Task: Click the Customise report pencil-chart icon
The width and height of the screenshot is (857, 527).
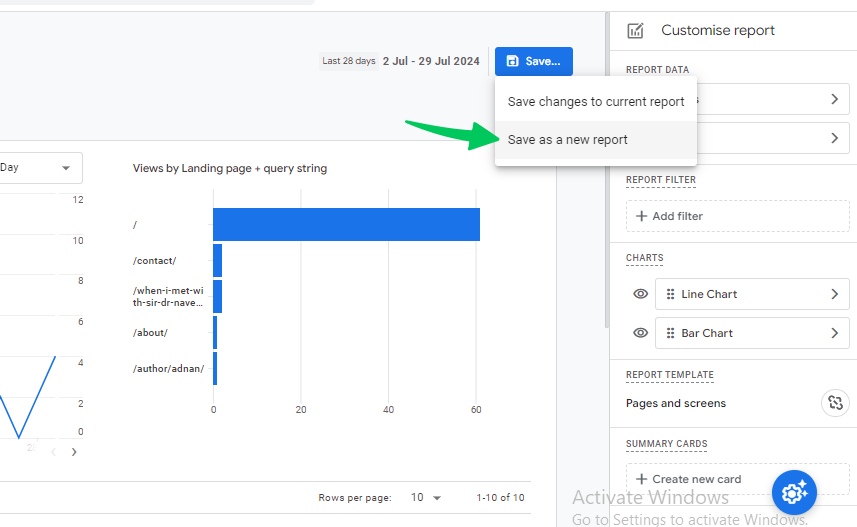Action: [635, 31]
